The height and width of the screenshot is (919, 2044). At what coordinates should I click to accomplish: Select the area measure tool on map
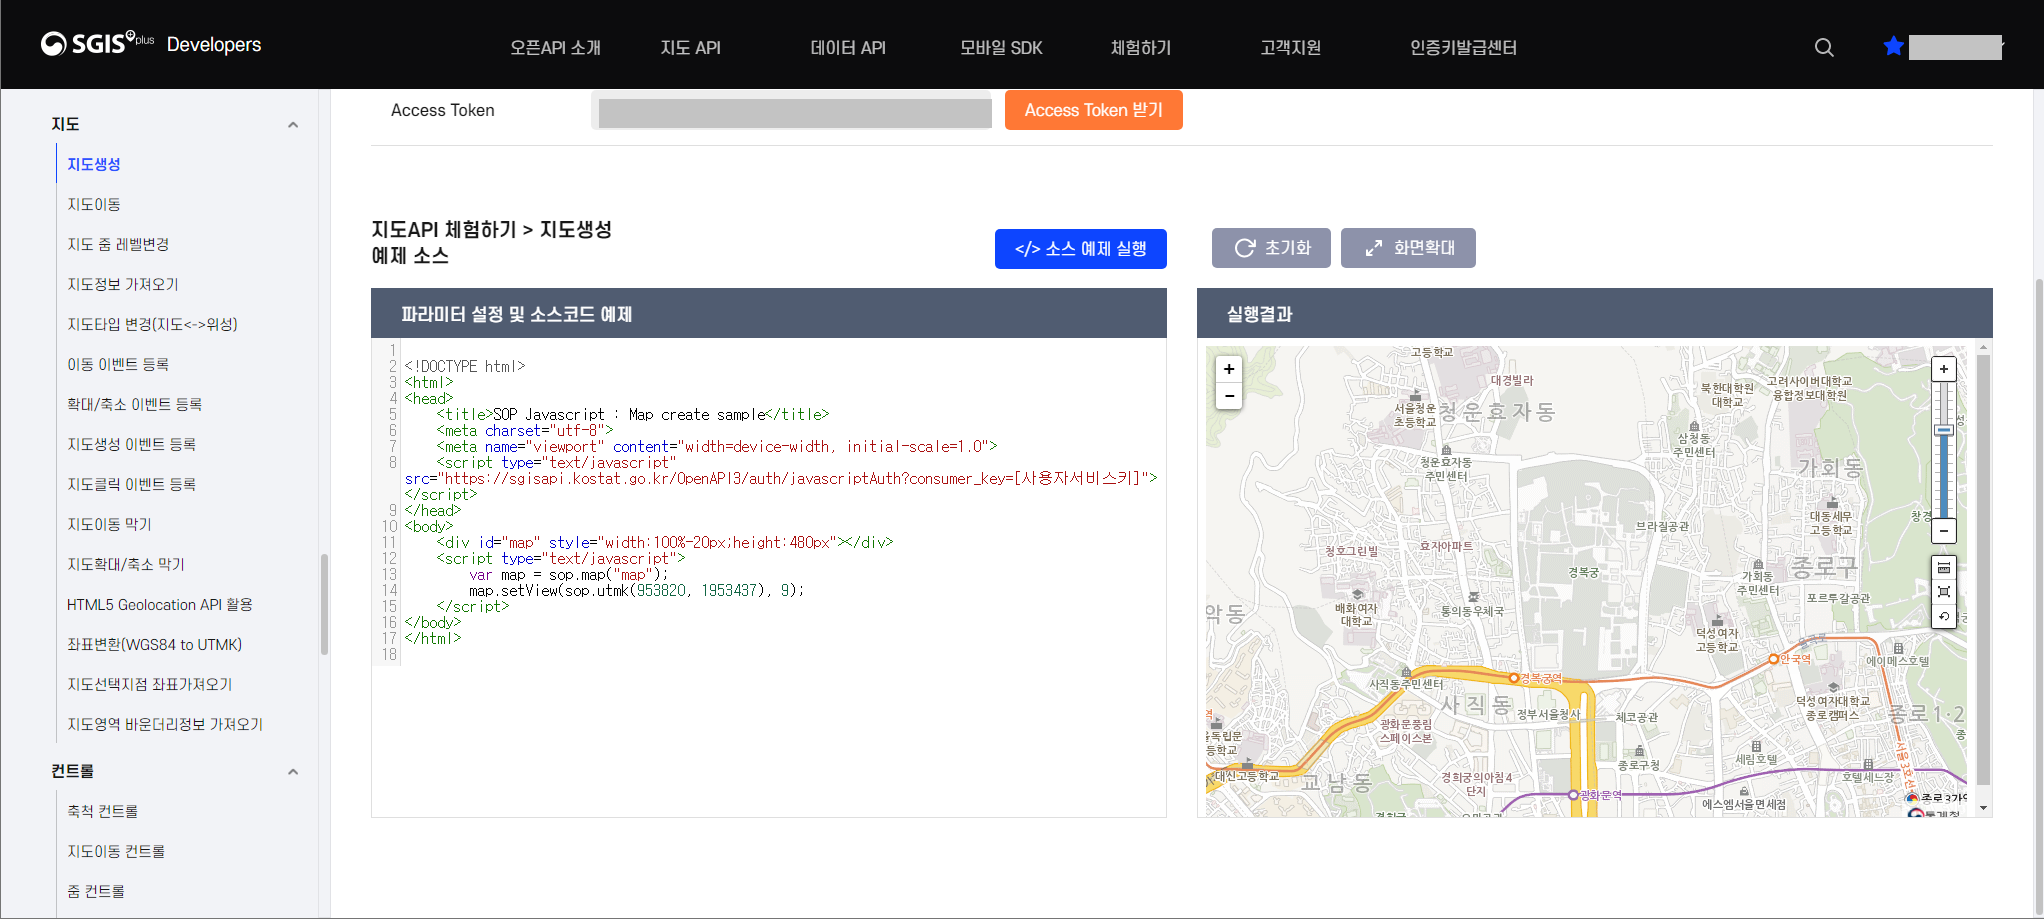(x=1943, y=592)
